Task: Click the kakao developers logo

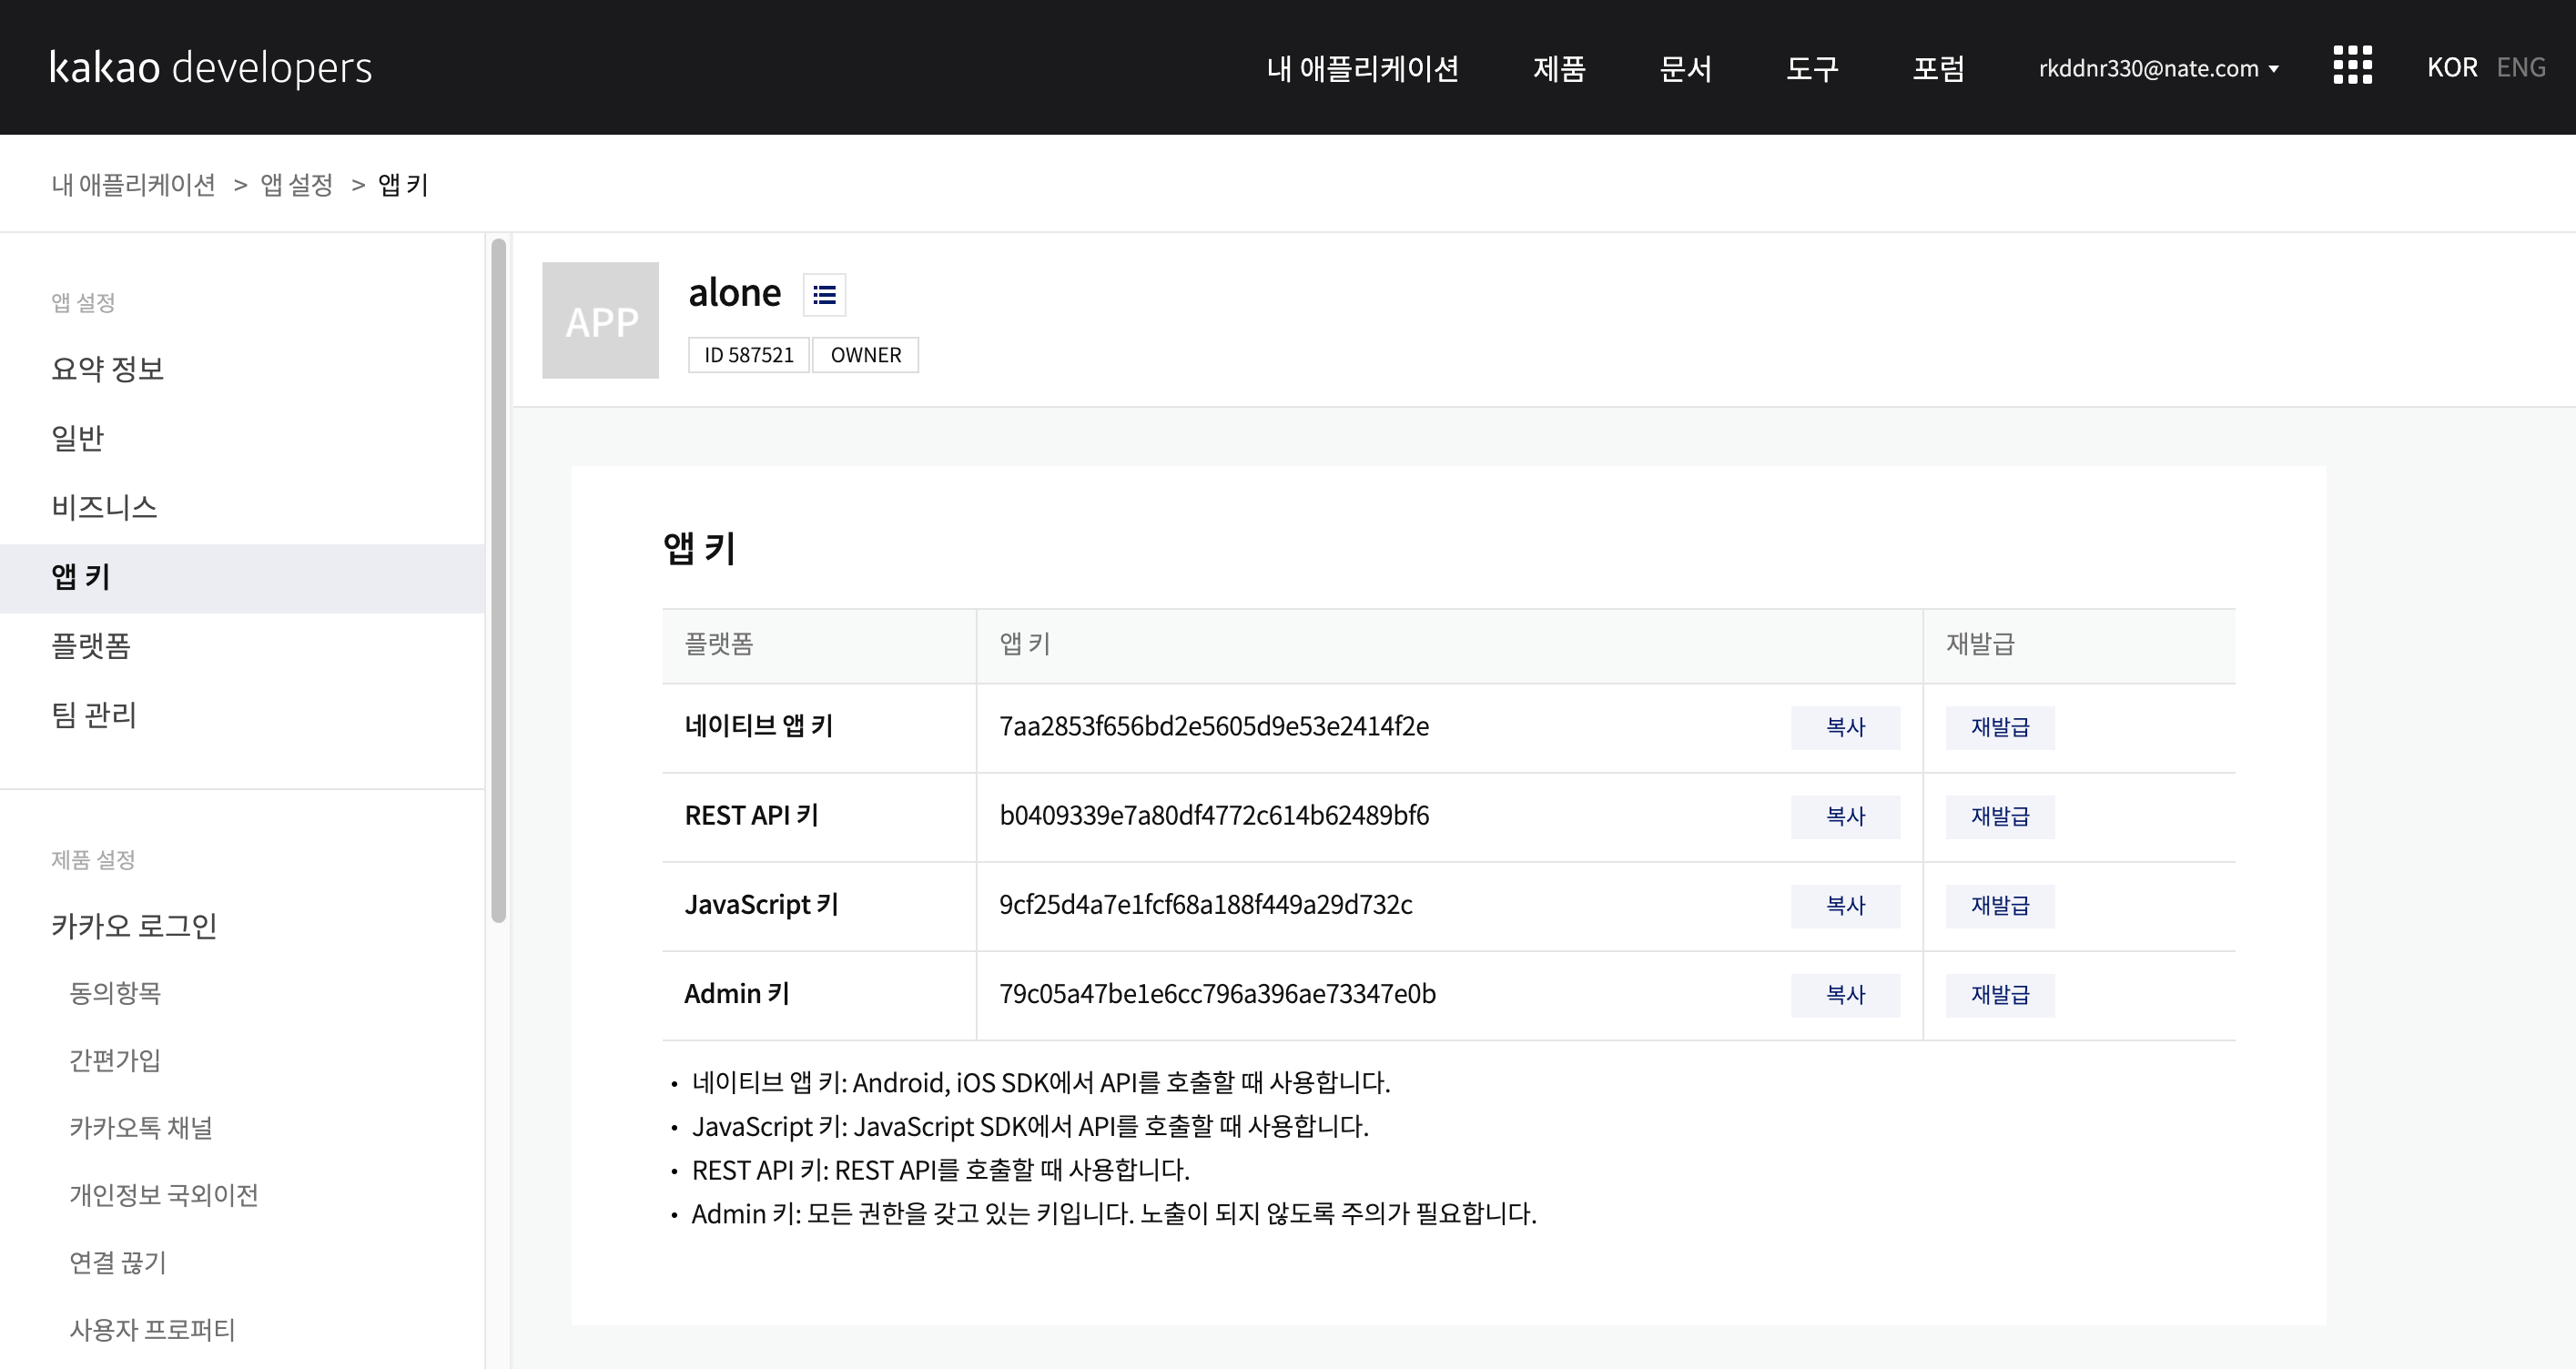Action: pyautogui.click(x=210, y=68)
